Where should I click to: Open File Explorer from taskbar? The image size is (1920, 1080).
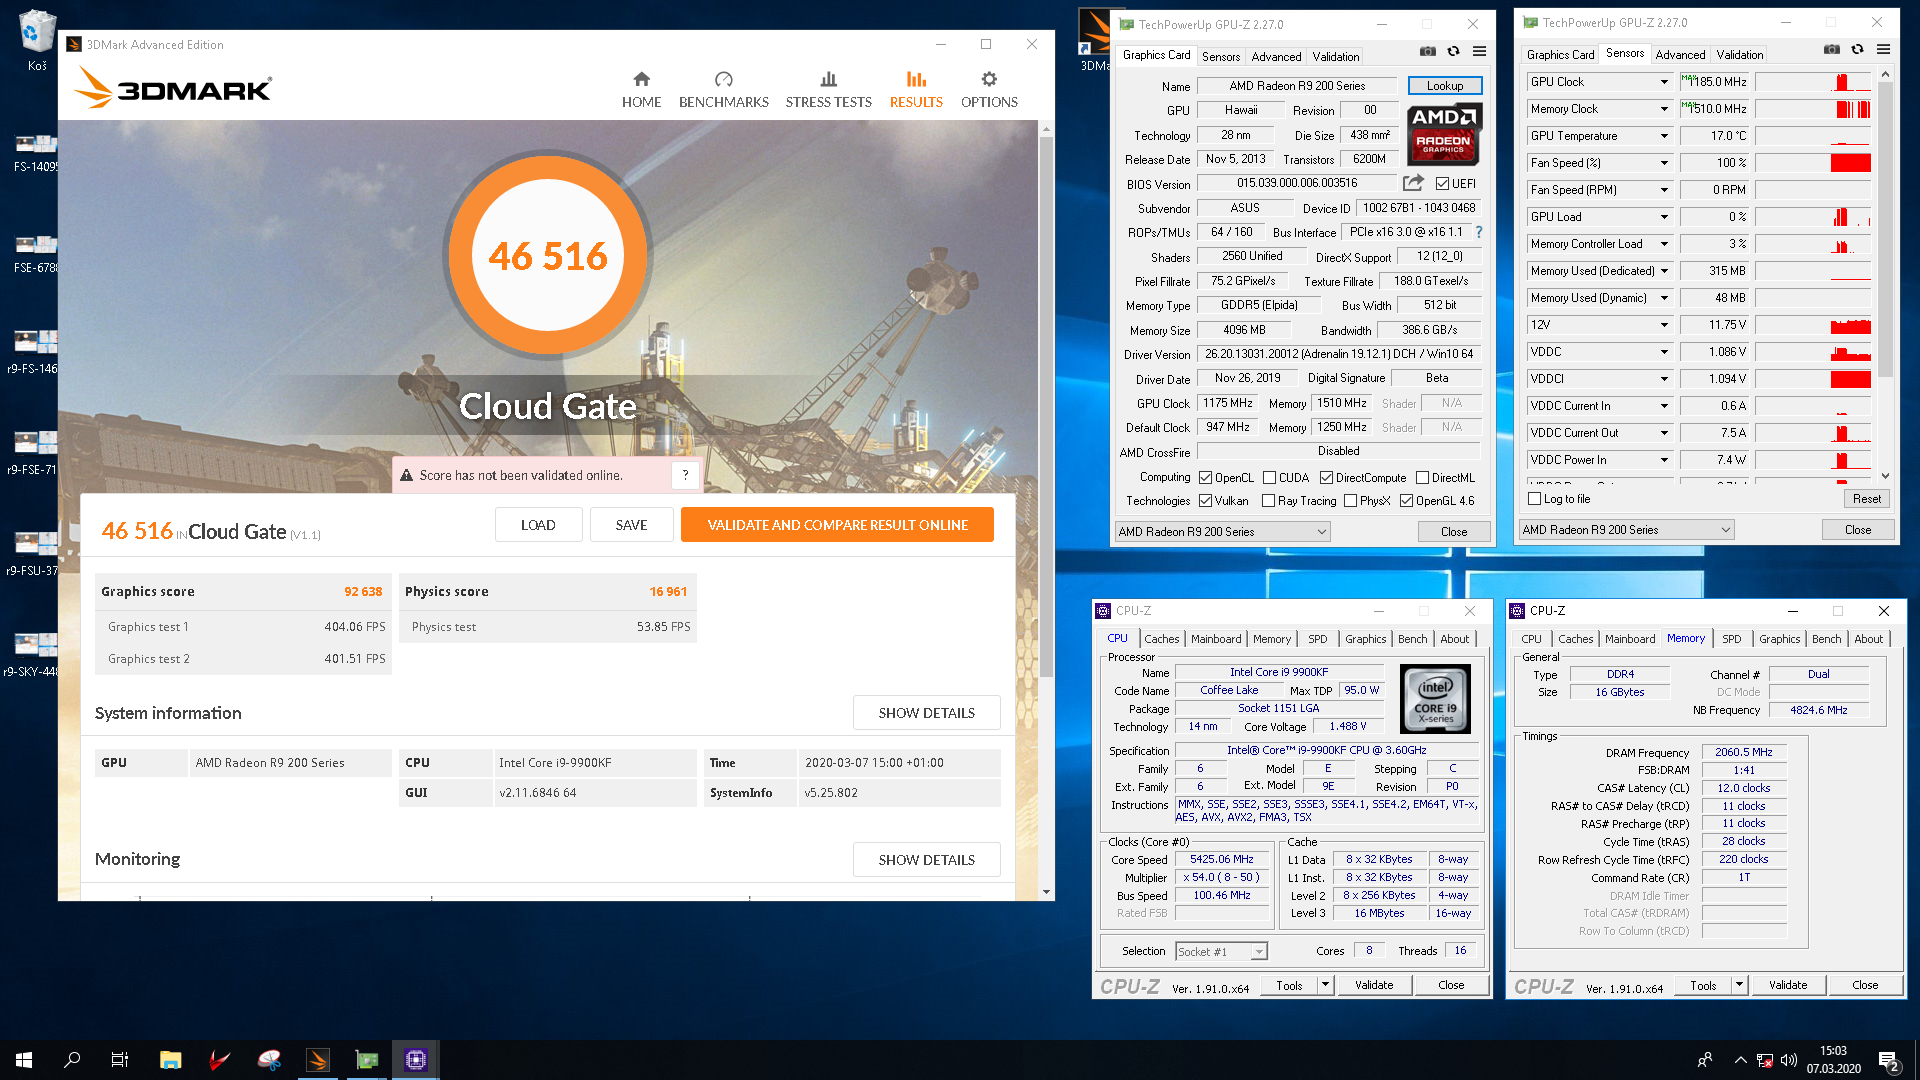tap(170, 1060)
